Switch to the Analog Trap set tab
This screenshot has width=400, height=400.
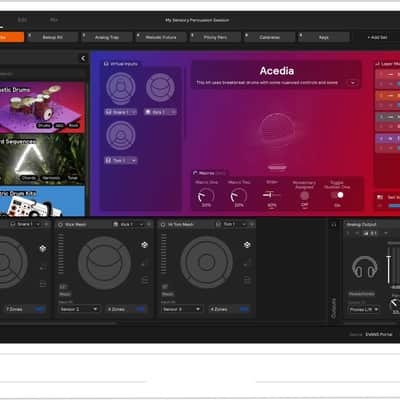(106, 37)
